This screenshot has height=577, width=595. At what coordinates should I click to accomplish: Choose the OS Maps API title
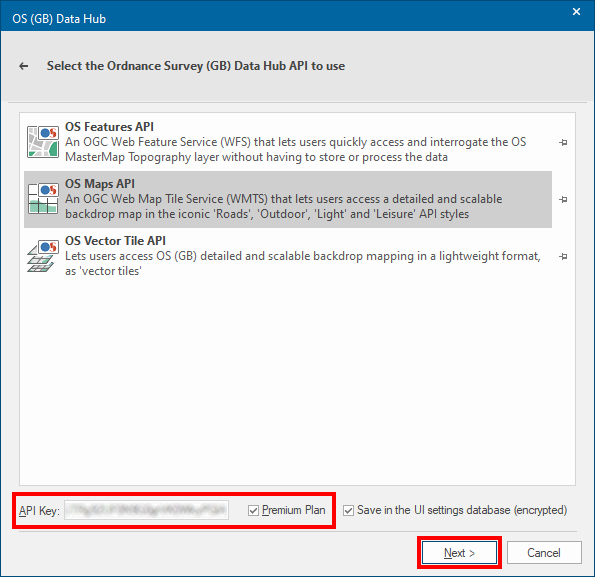coord(100,184)
